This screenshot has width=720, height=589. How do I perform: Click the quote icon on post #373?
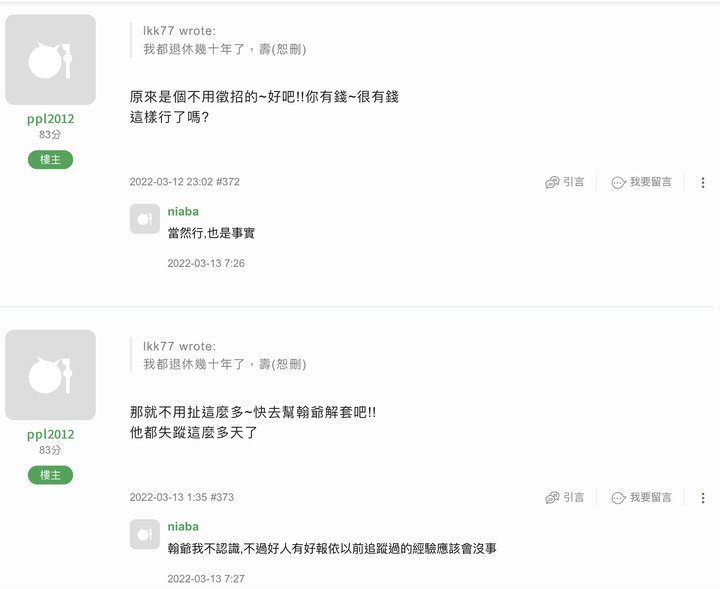pyautogui.click(x=552, y=498)
